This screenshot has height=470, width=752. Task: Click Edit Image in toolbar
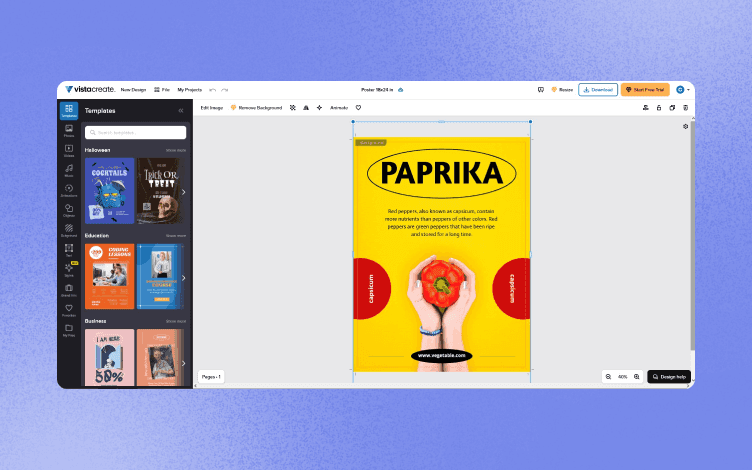point(212,108)
